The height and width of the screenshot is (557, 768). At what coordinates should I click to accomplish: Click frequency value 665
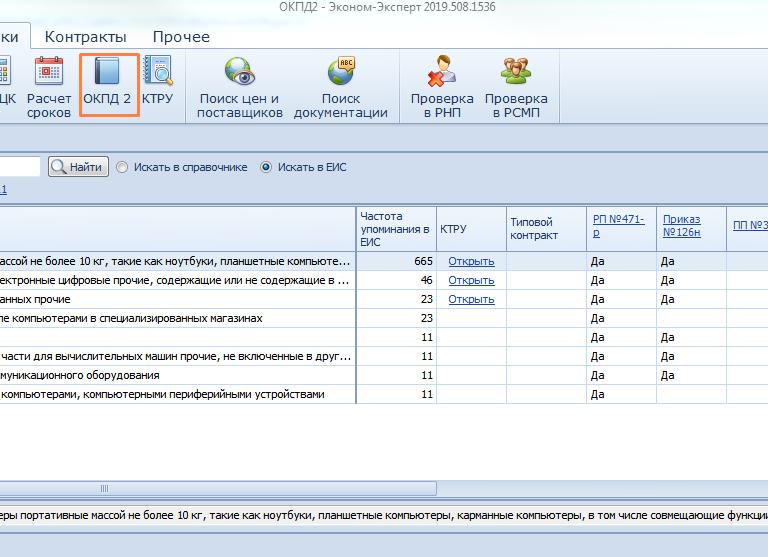(x=423, y=261)
